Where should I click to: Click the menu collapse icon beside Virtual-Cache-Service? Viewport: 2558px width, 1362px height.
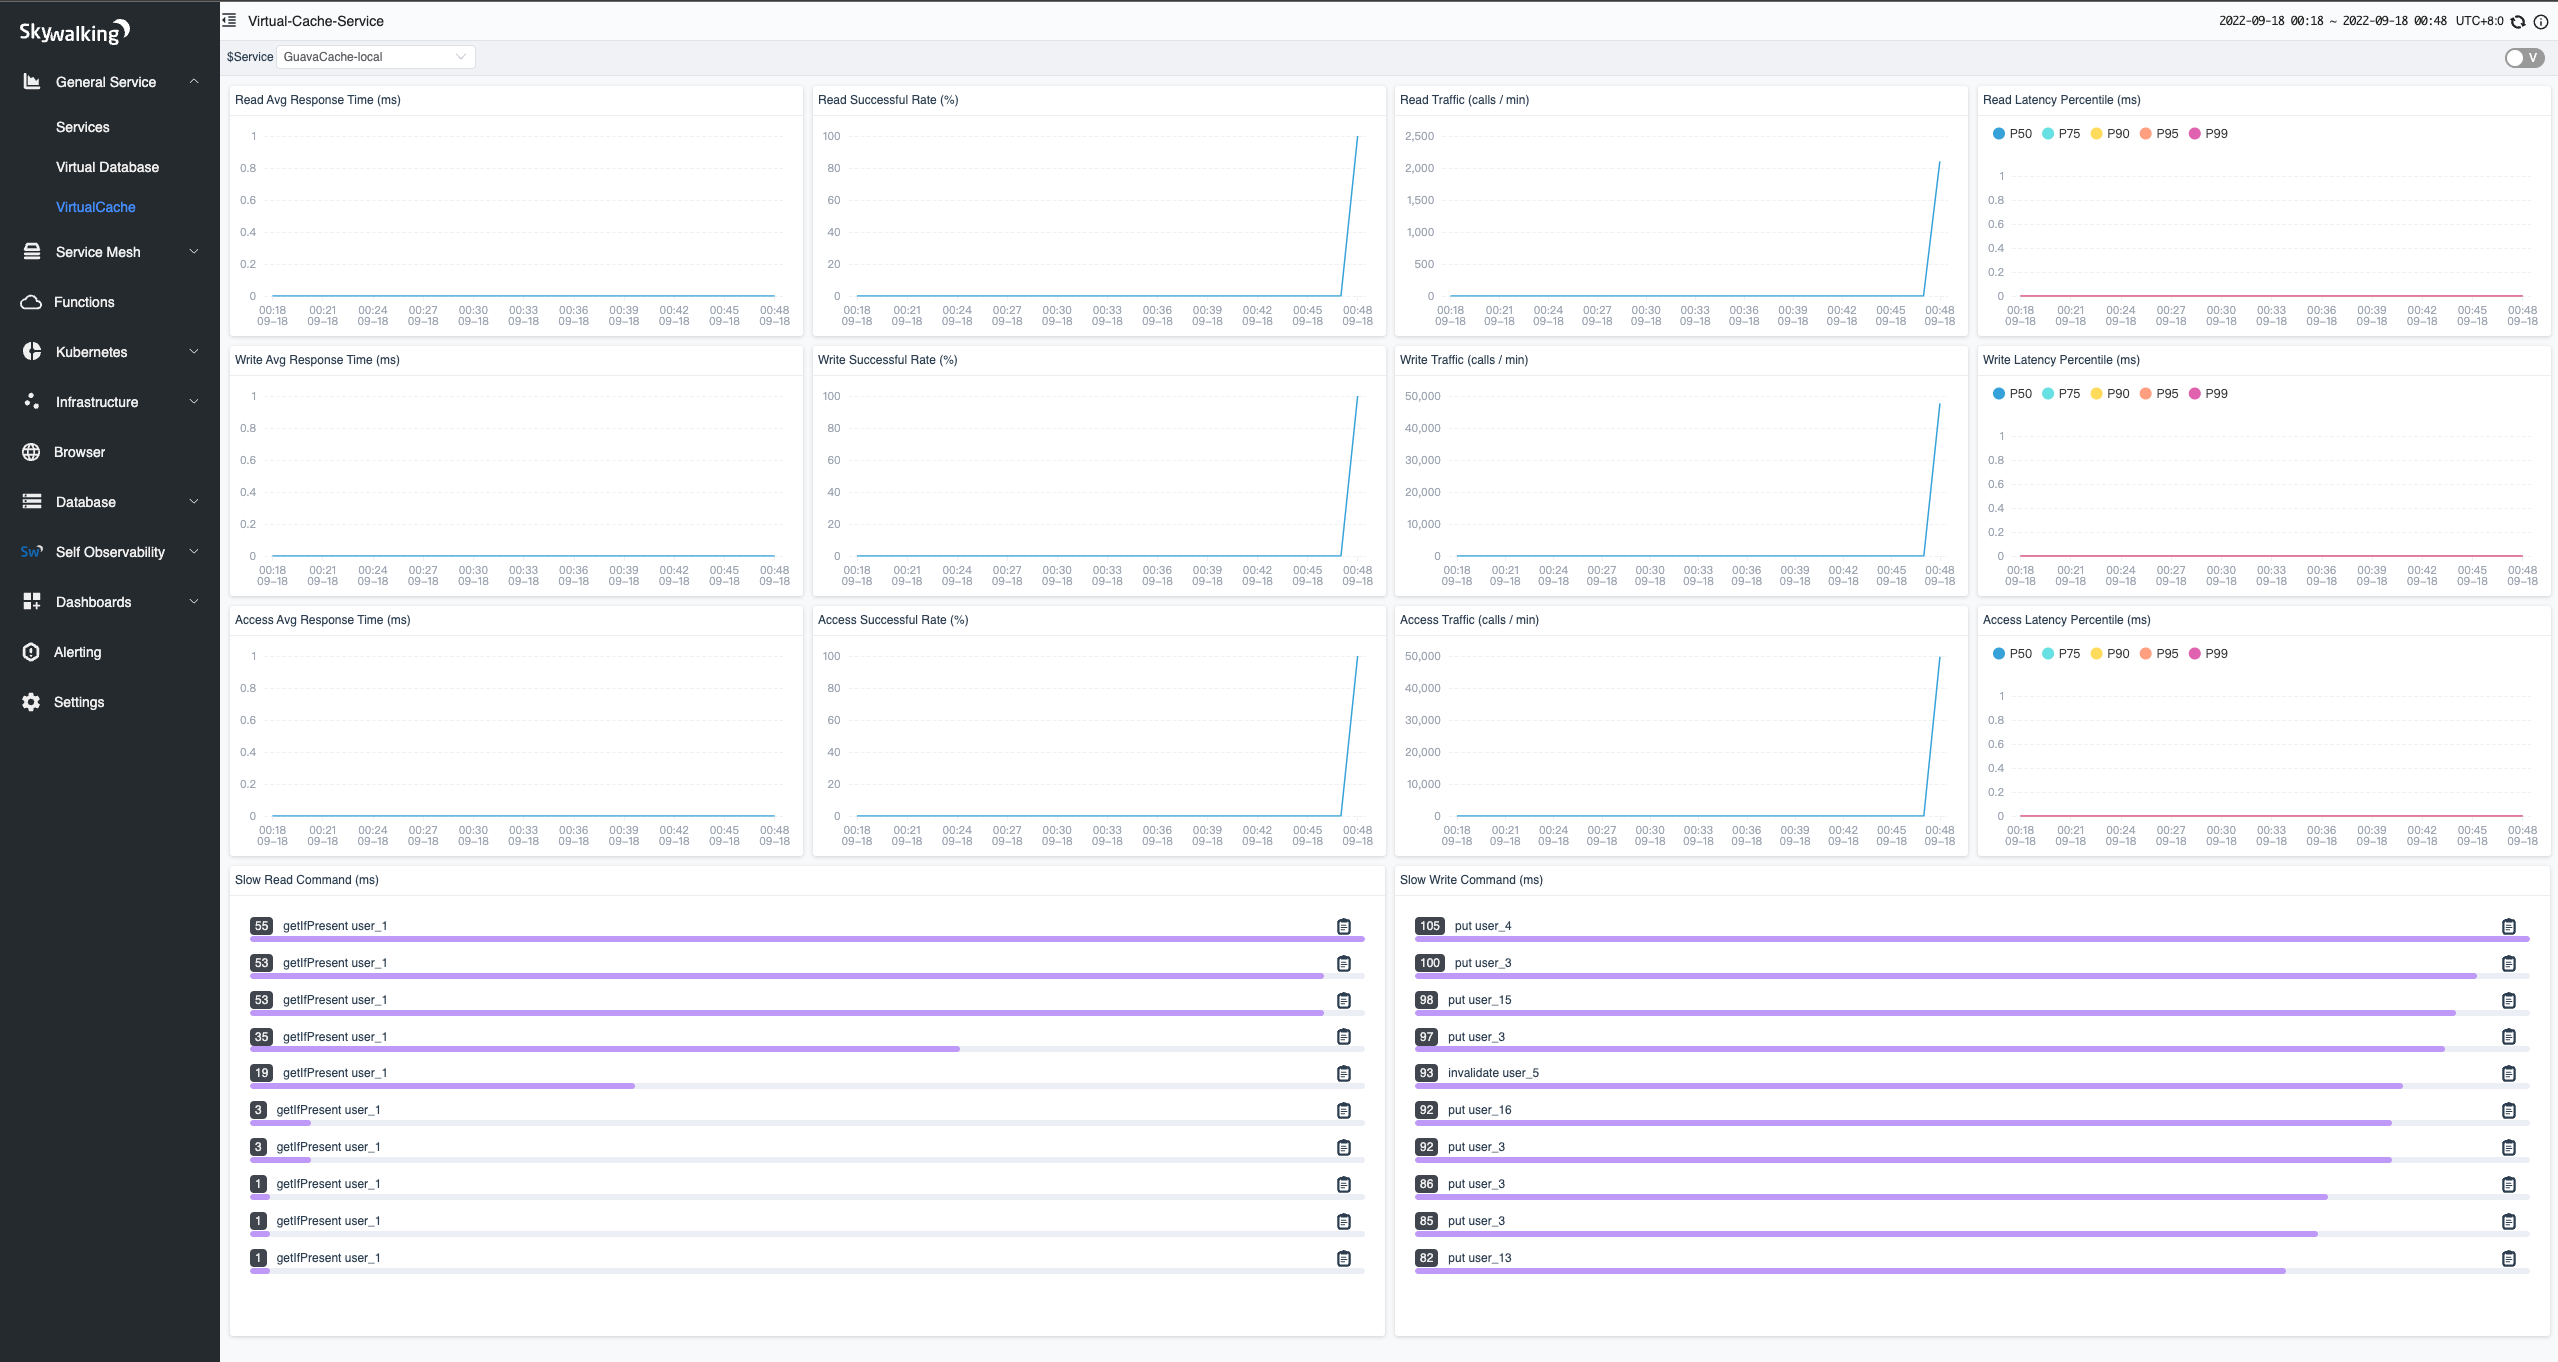click(x=230, y=20)
